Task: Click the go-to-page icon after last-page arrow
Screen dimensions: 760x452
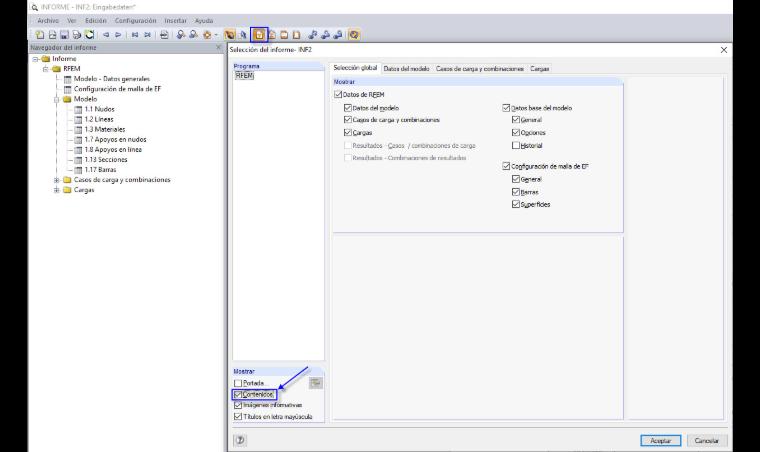Action: (164, 35)
